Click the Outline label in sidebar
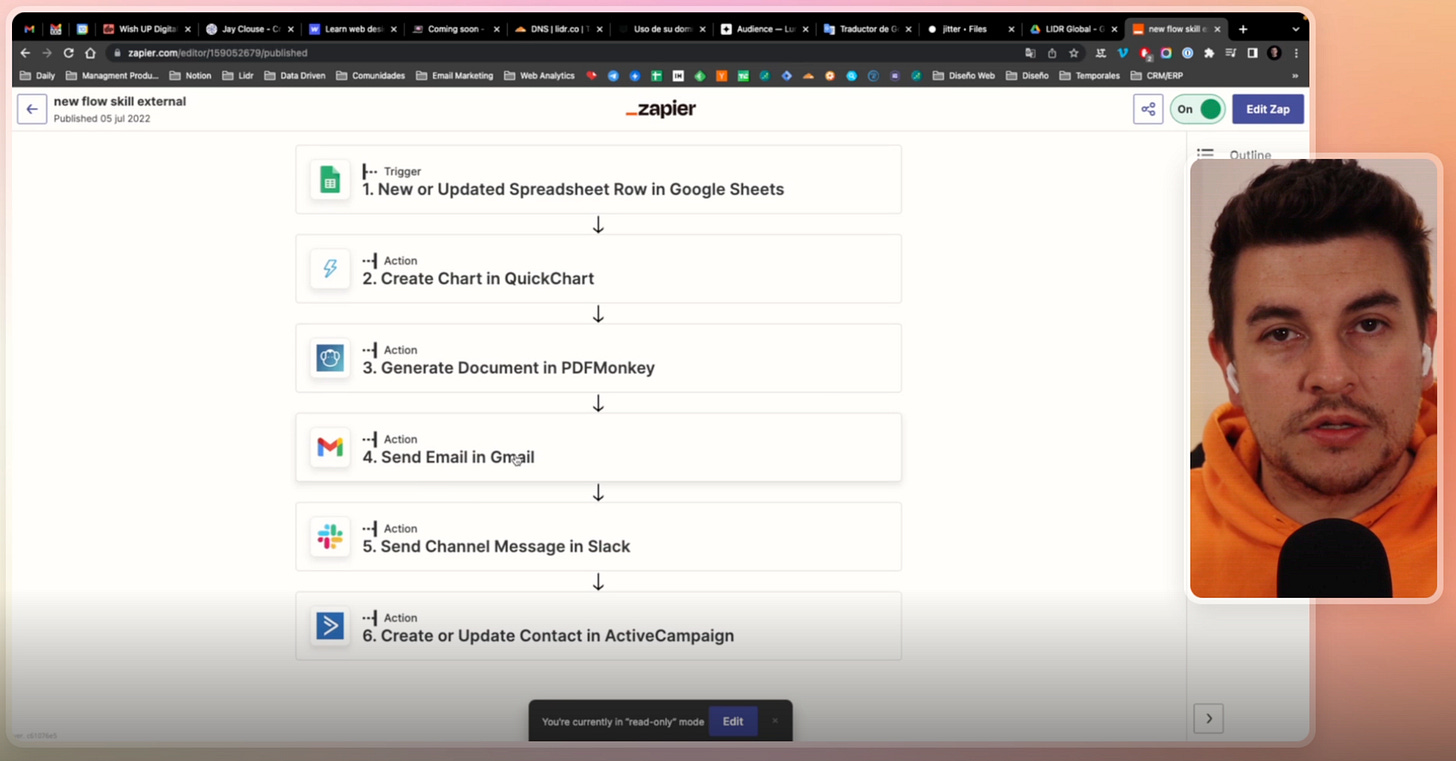Screen dimensions: 1456x761 1250,155
